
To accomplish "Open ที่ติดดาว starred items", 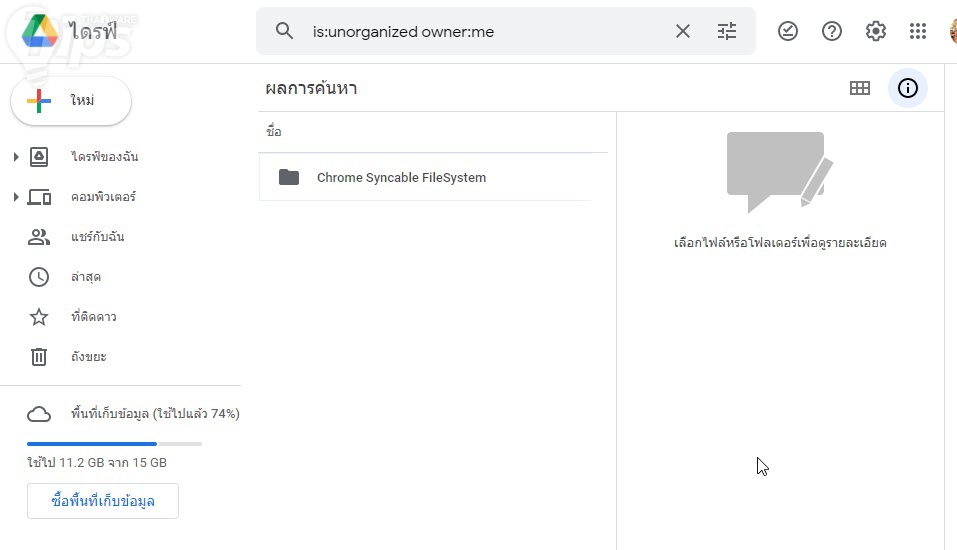I will [93, 317].
